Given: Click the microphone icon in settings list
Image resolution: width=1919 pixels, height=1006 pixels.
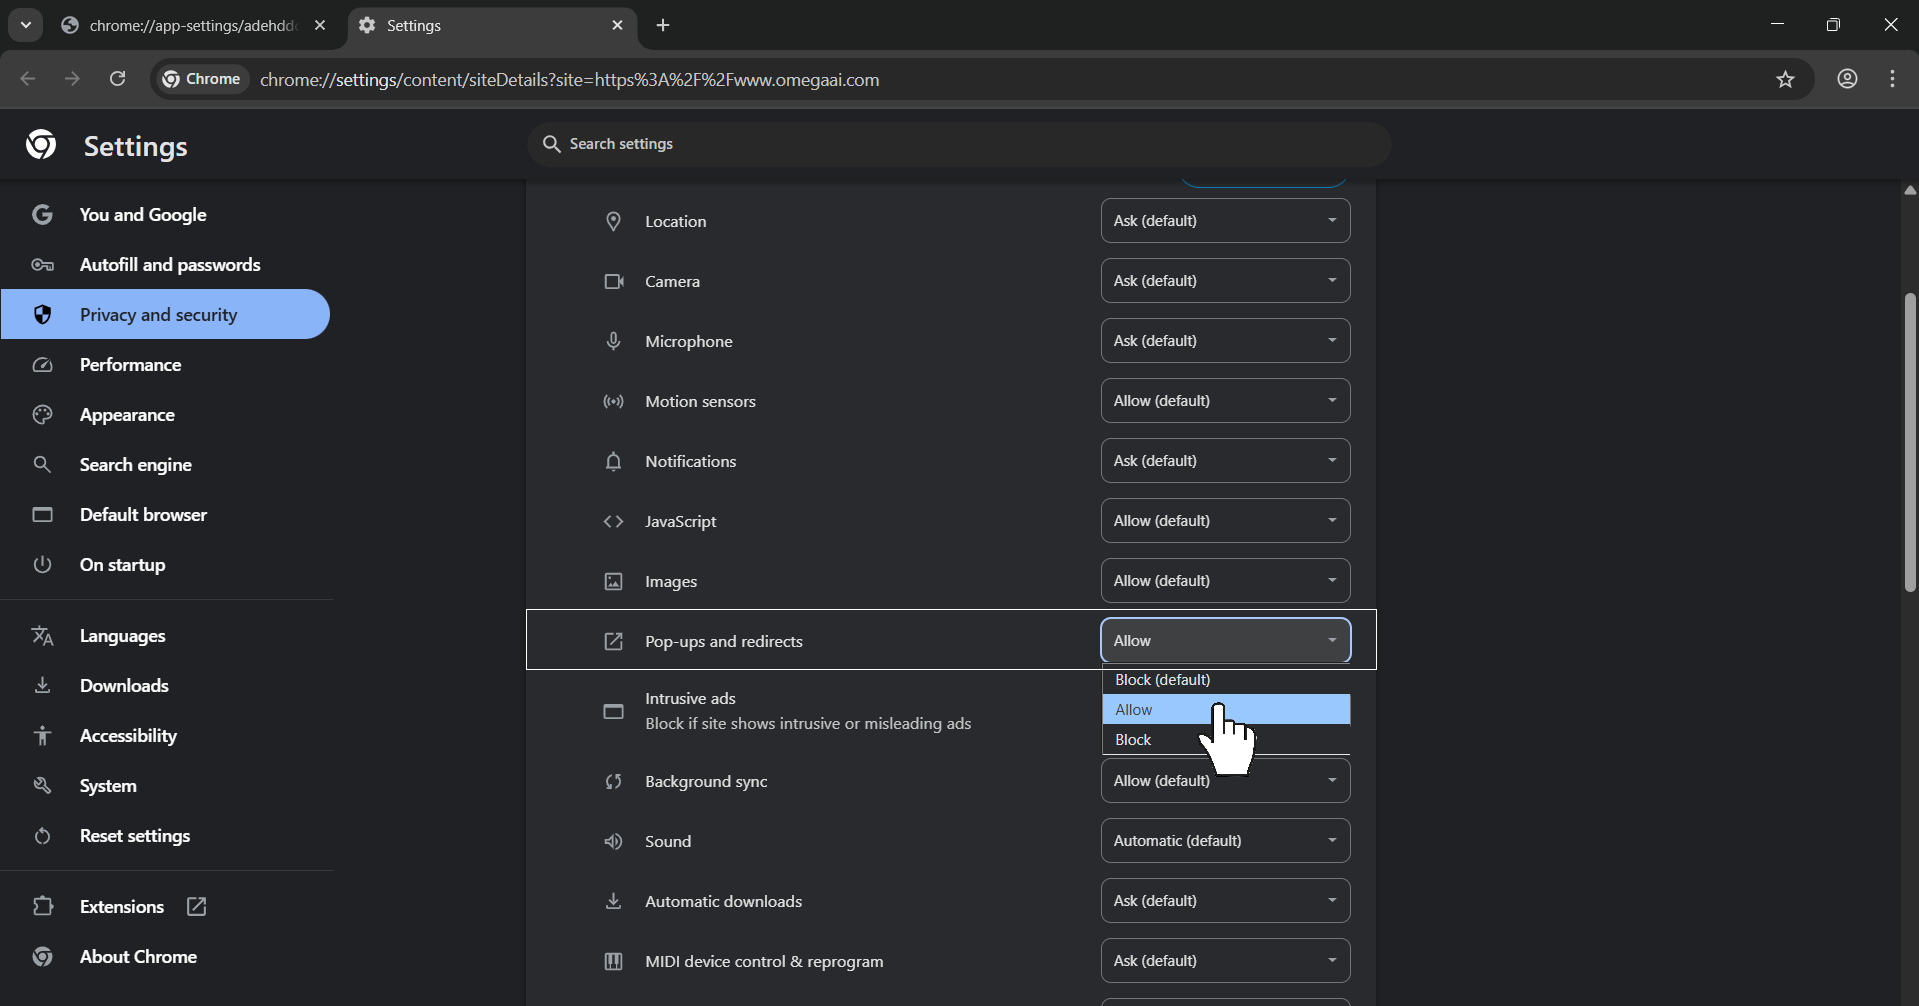Looking at the screenshot, I should (613, 341).
